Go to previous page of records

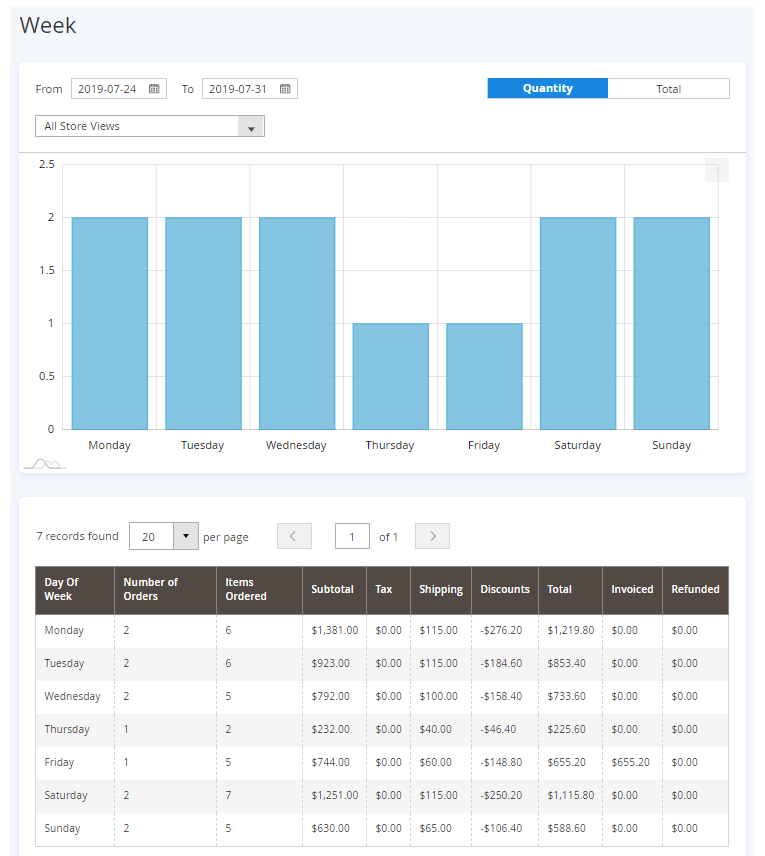(294, 536)
